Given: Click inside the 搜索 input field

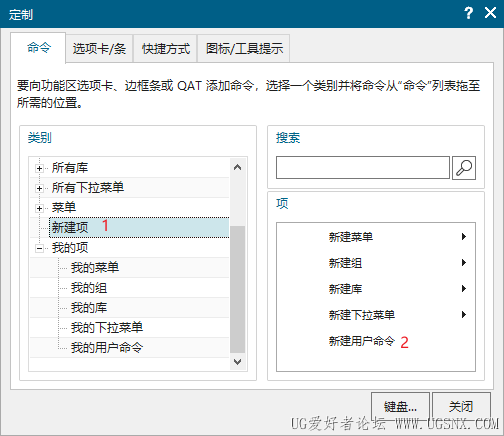Looking at the screenshot, I should 363,168.
